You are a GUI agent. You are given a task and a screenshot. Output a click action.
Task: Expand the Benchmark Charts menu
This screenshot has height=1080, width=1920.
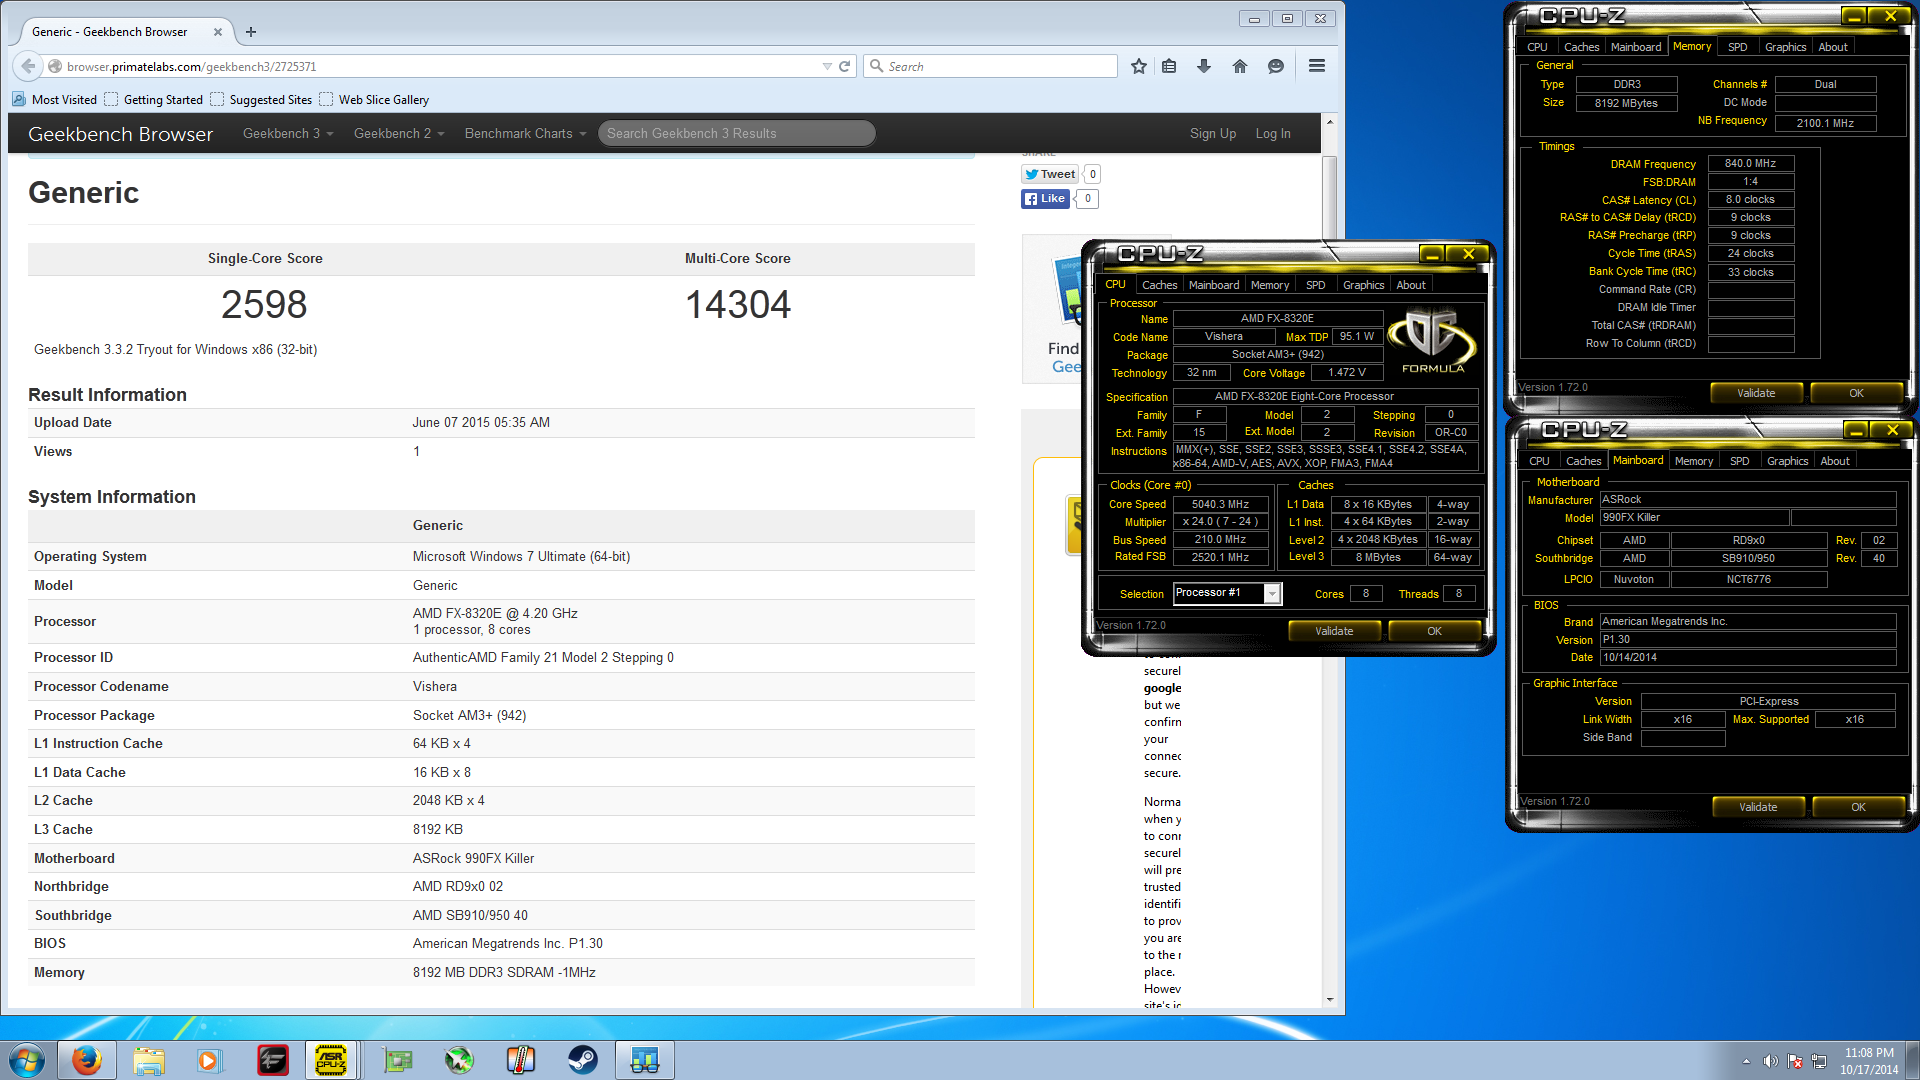point(525,133)
